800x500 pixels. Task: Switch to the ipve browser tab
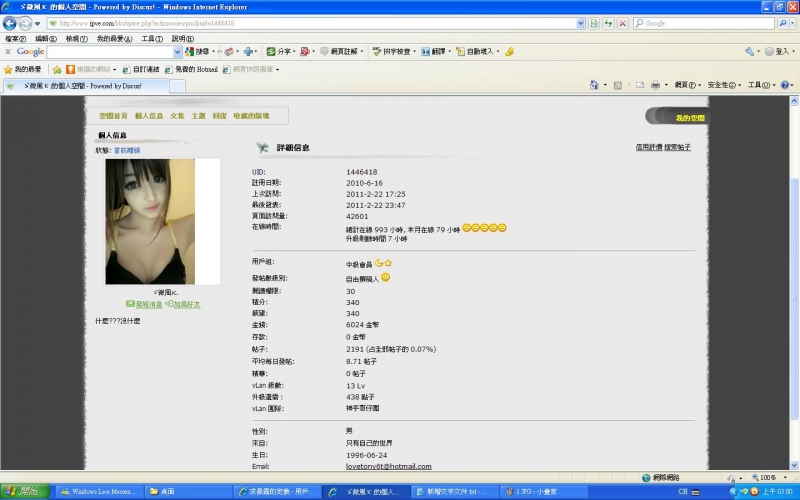coord(86,86)
